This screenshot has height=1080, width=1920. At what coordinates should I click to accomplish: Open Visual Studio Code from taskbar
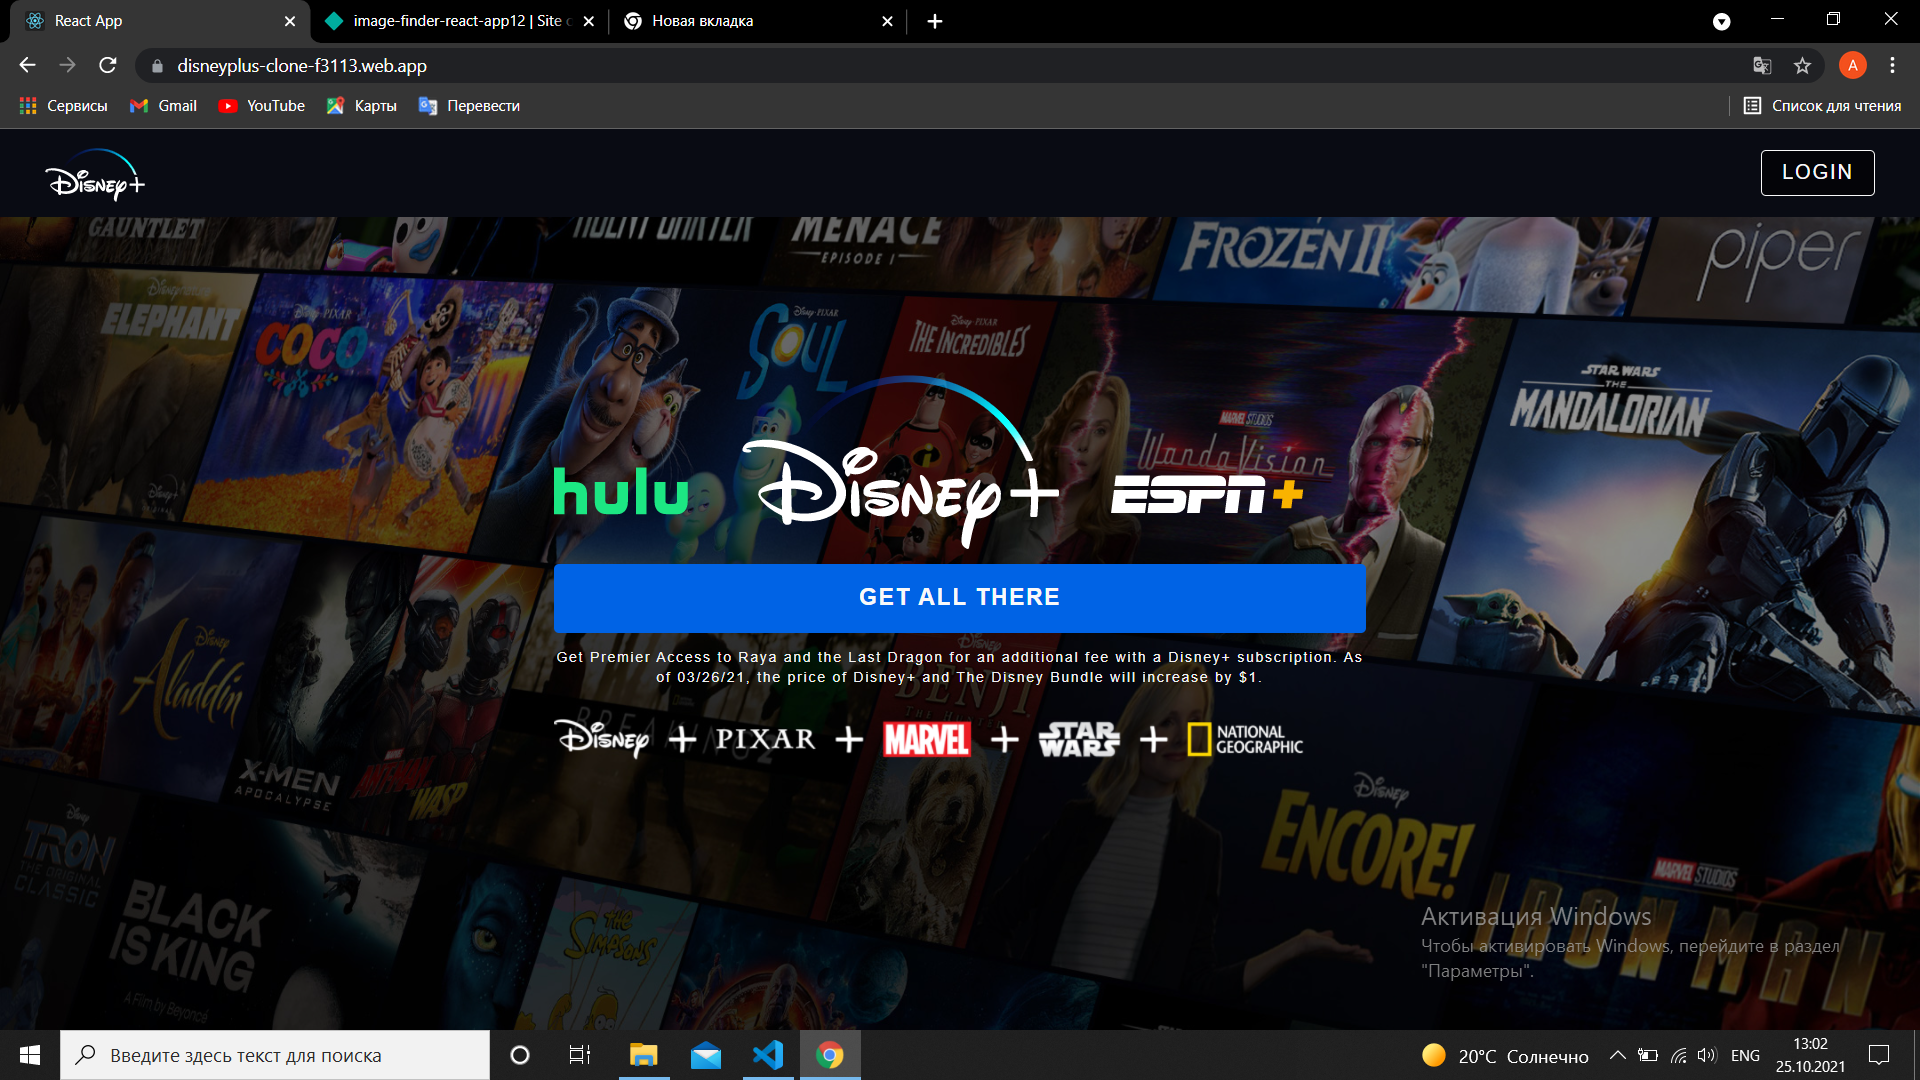point(768,1055)
